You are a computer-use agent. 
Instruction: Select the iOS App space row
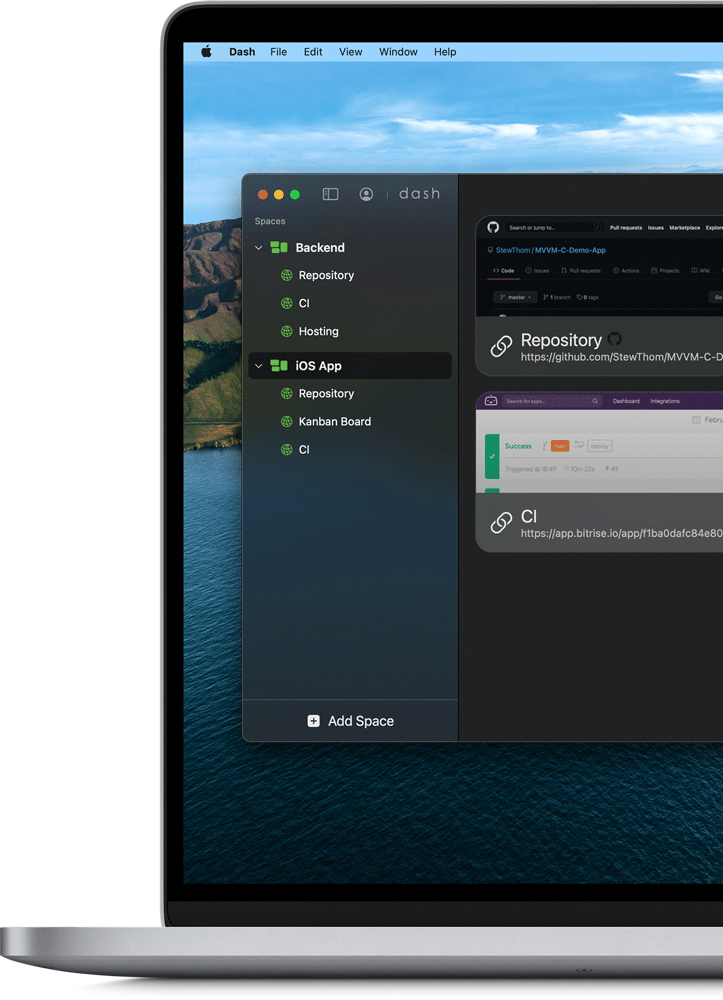coord(350,365)
